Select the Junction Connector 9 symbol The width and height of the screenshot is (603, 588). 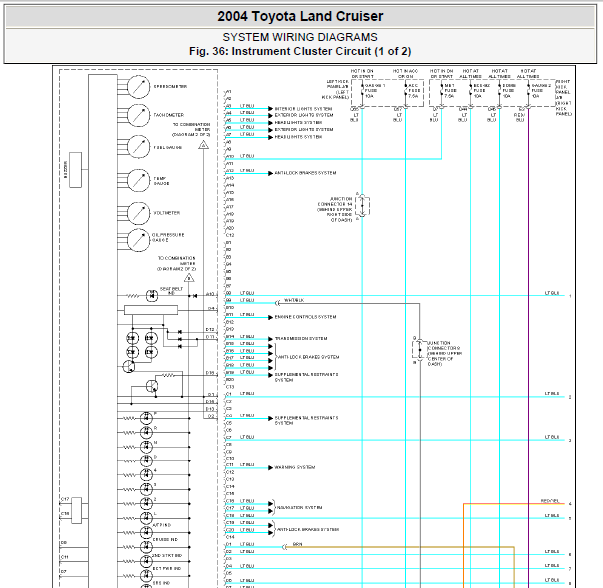420,350
